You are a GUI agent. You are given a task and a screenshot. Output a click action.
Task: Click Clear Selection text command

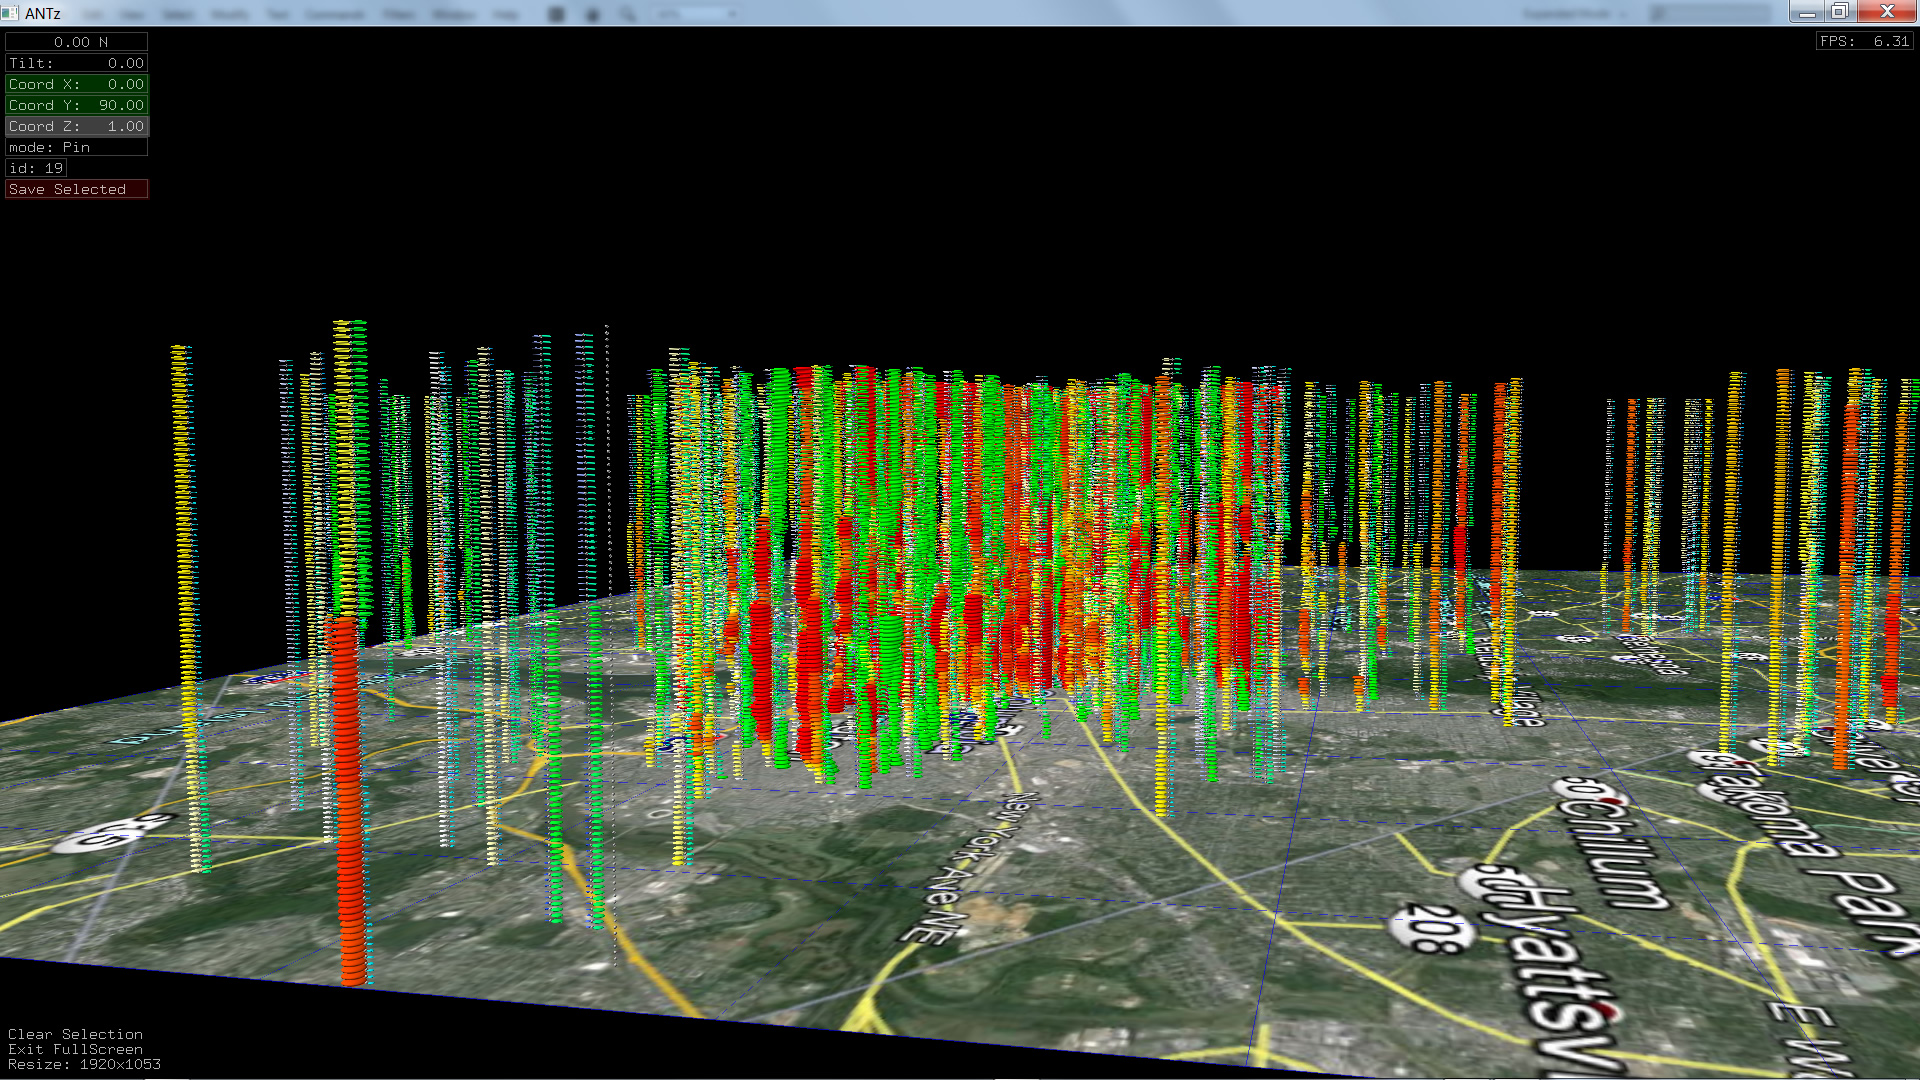click(x=75, y=1034)
